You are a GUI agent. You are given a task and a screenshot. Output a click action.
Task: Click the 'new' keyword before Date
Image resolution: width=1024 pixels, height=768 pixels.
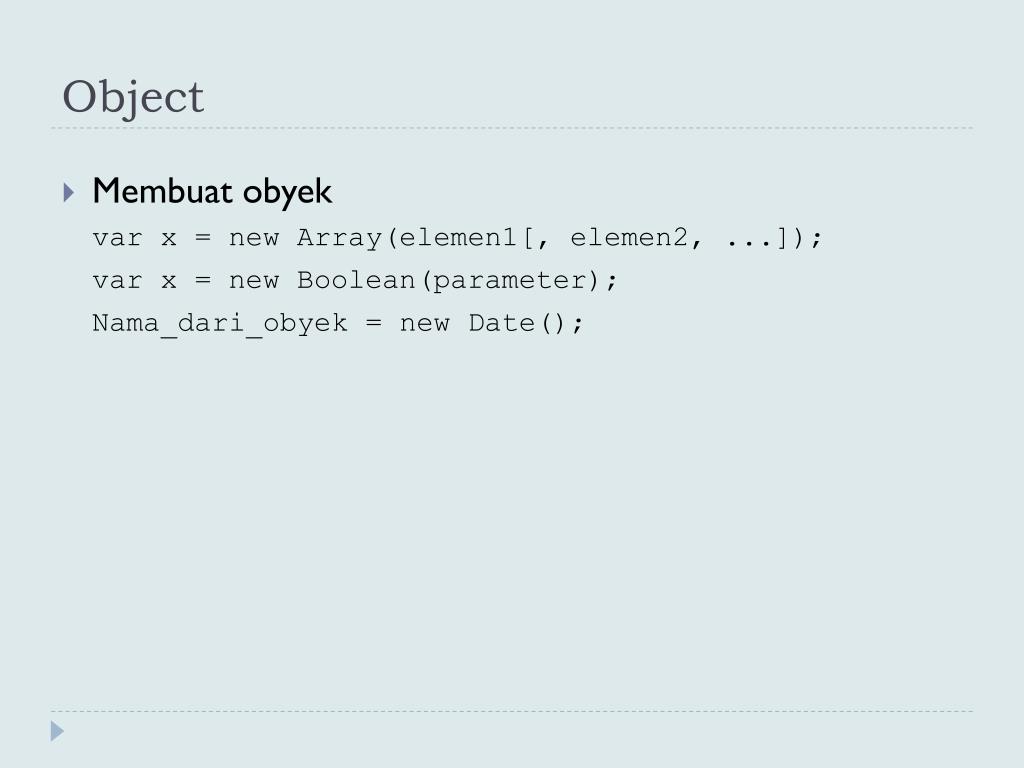point(424,325)
